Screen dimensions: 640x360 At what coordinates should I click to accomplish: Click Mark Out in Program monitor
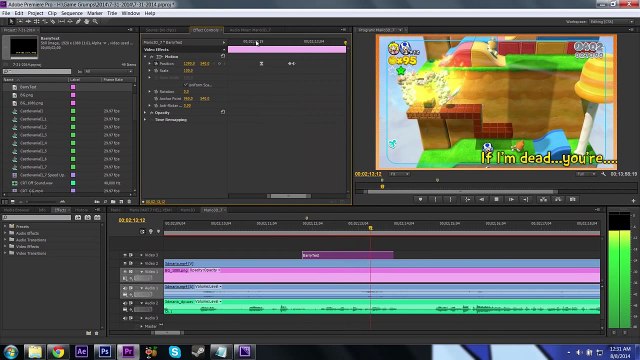click(451, 200)
